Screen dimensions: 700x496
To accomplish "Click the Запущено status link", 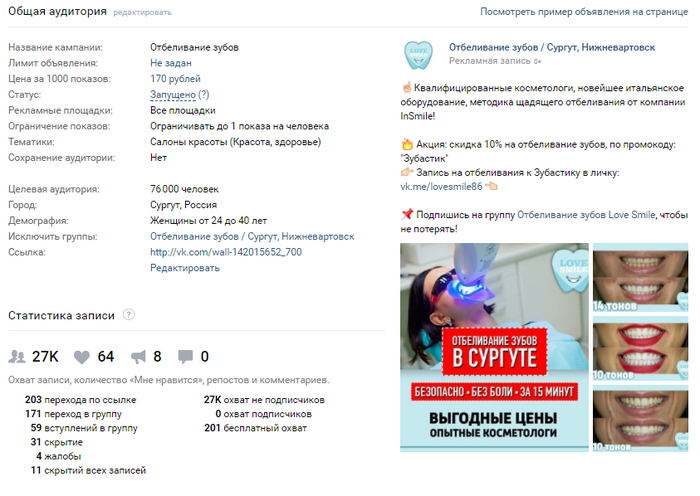I will [x=173, y=95].
